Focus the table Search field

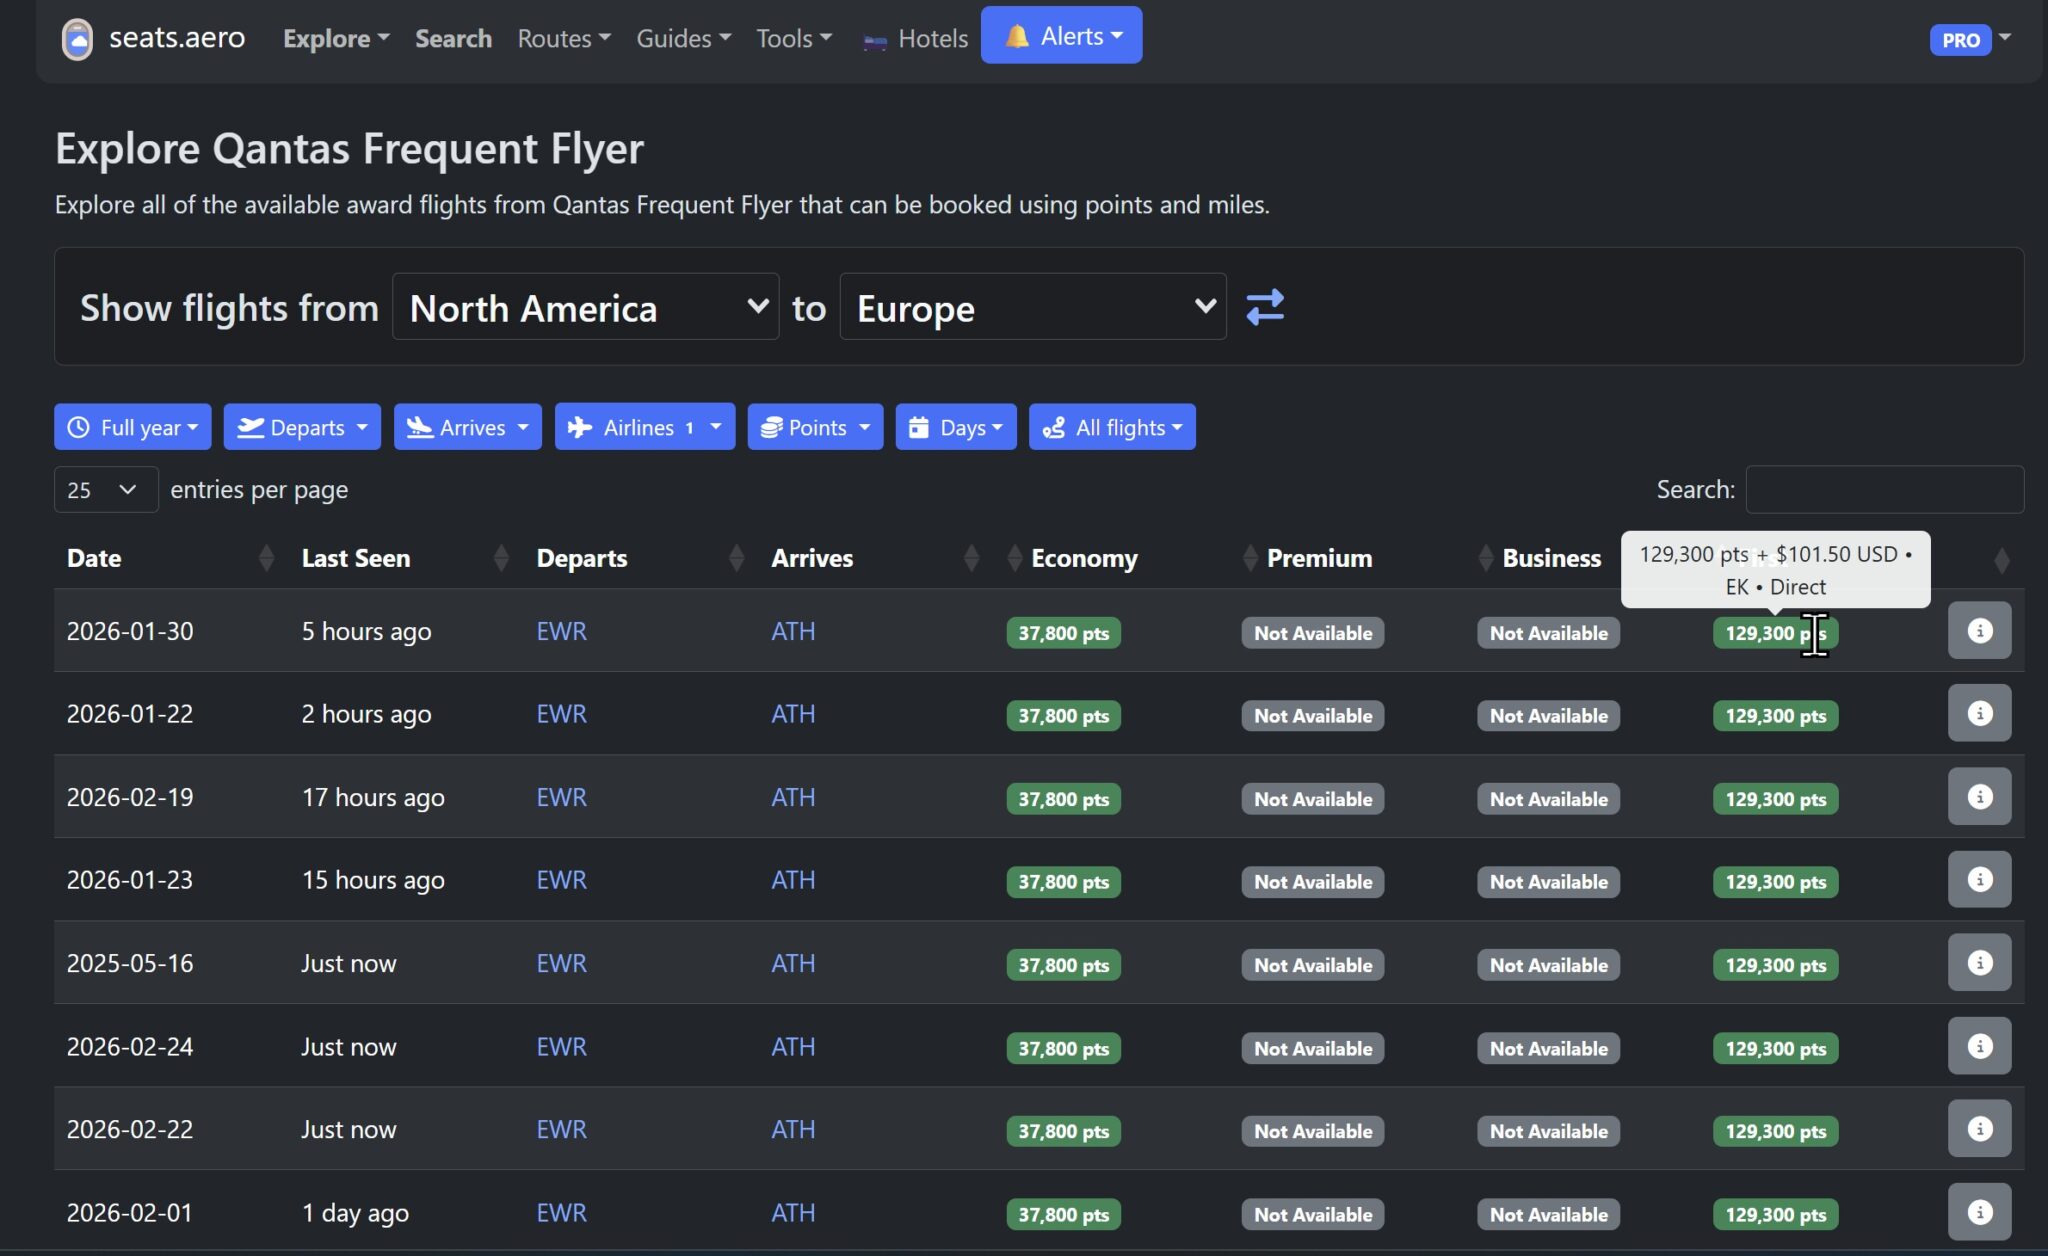tap(1884, 489)
